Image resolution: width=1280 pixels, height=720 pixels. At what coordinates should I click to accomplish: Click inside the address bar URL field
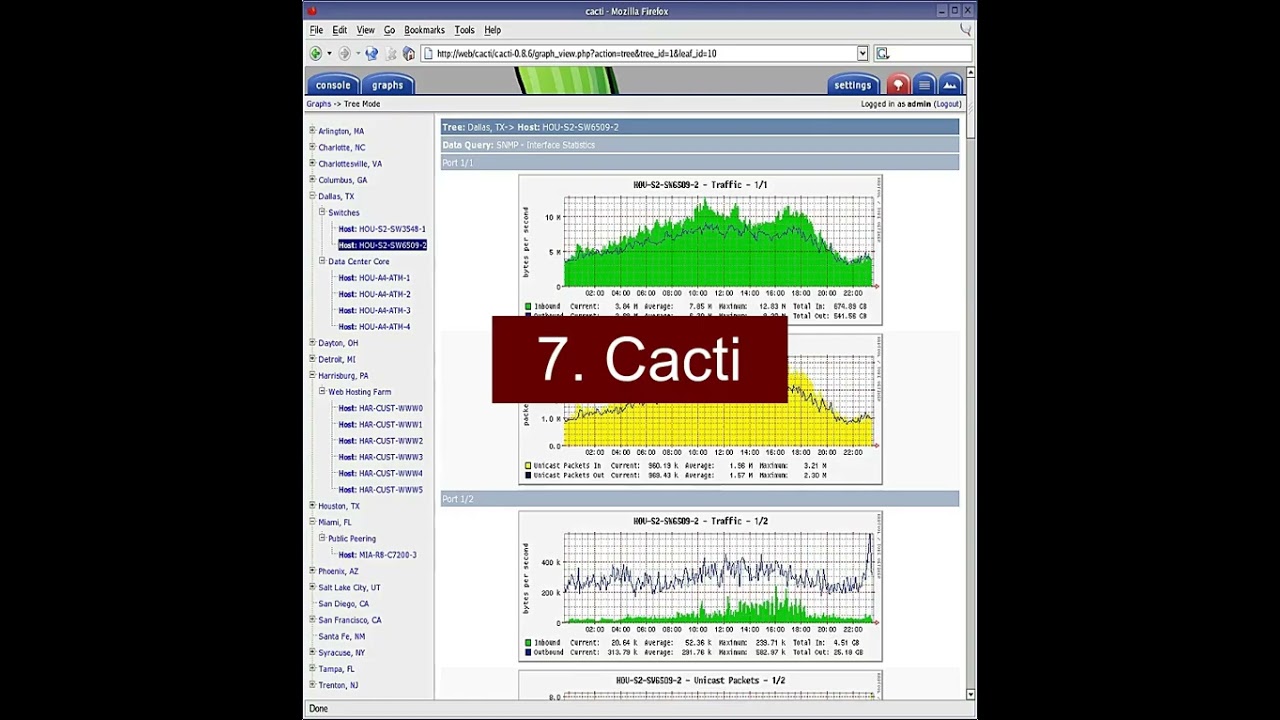coord(645,54)
